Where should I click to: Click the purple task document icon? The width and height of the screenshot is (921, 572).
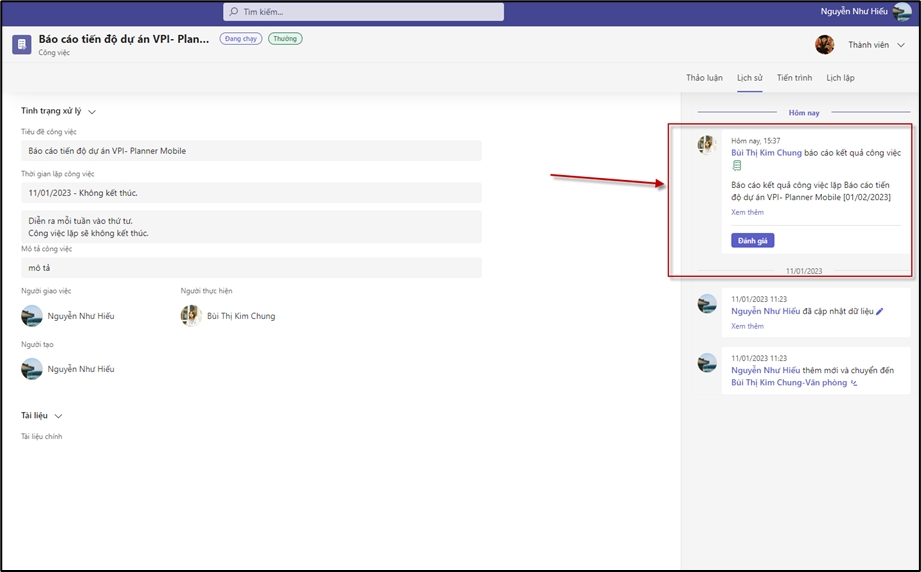[21, 45]
